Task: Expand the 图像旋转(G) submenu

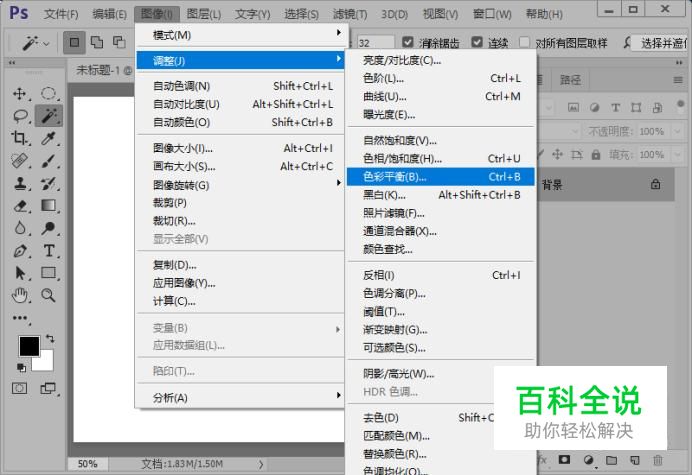Action: pyautogui.click(x=241, y=185)
